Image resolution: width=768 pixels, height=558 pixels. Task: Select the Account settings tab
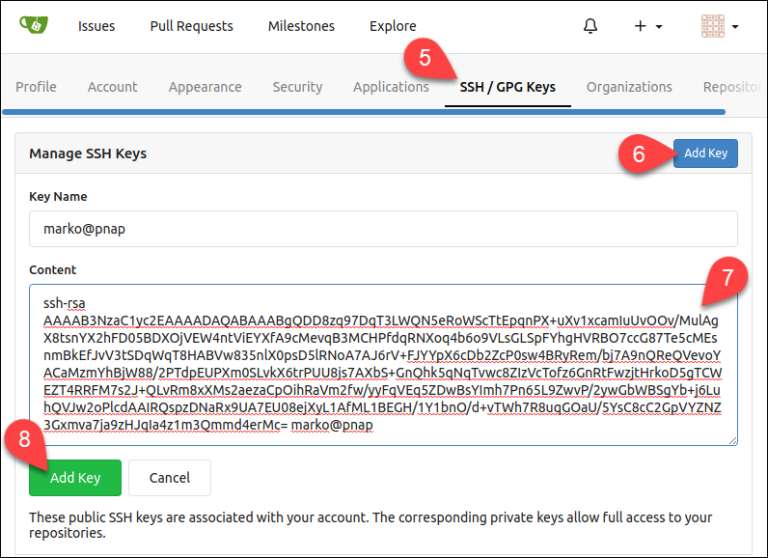click(112, 87)
